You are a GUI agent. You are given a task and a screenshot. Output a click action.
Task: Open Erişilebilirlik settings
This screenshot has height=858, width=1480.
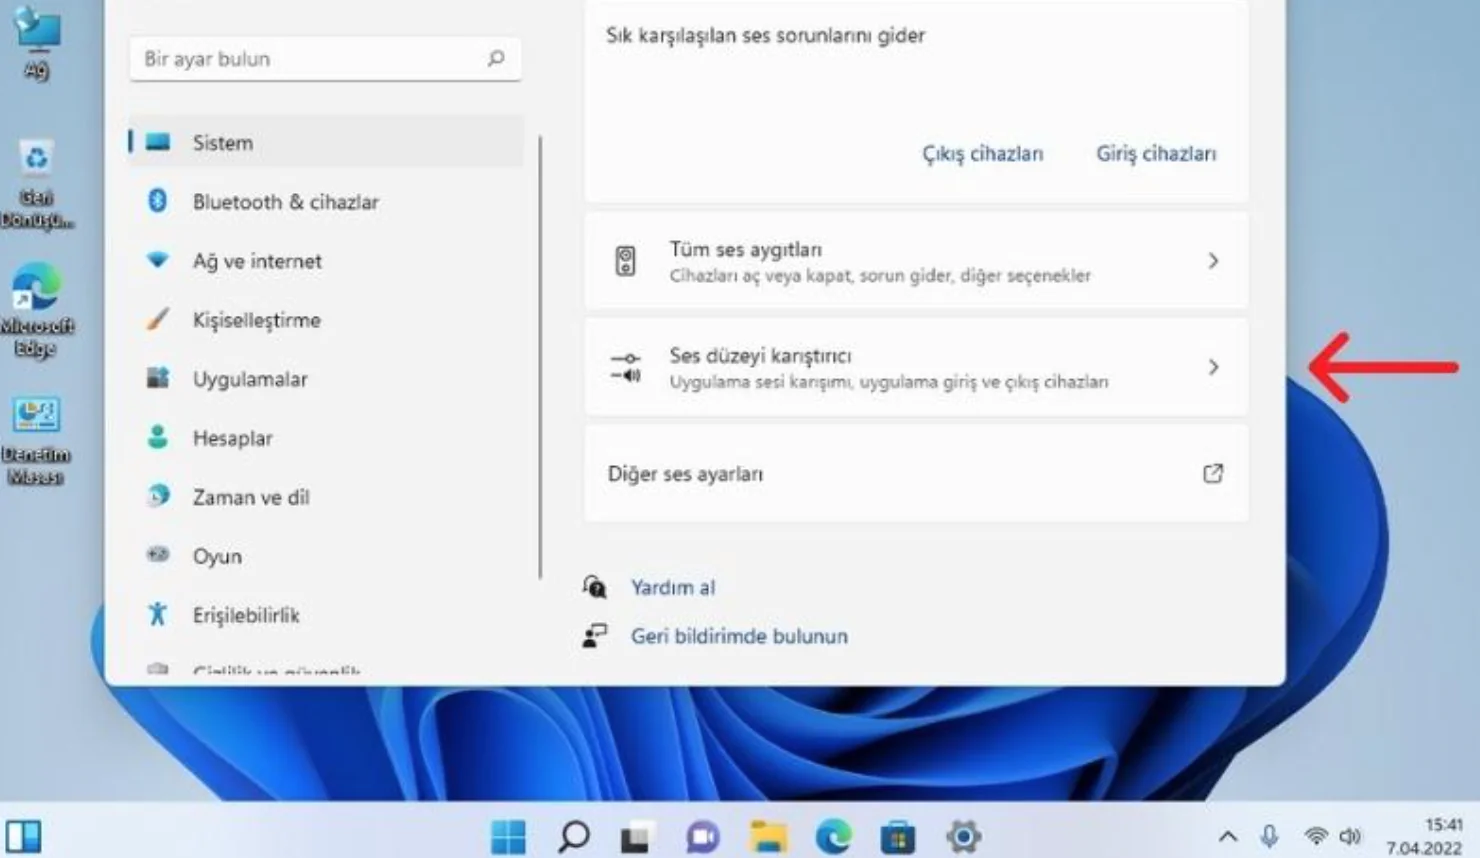(156, 615)
